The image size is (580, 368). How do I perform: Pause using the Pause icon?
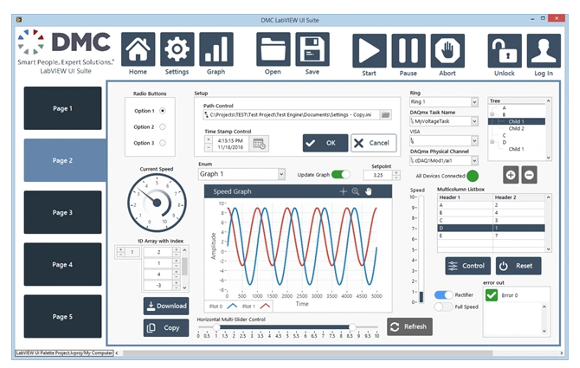(x=408, y=51)
